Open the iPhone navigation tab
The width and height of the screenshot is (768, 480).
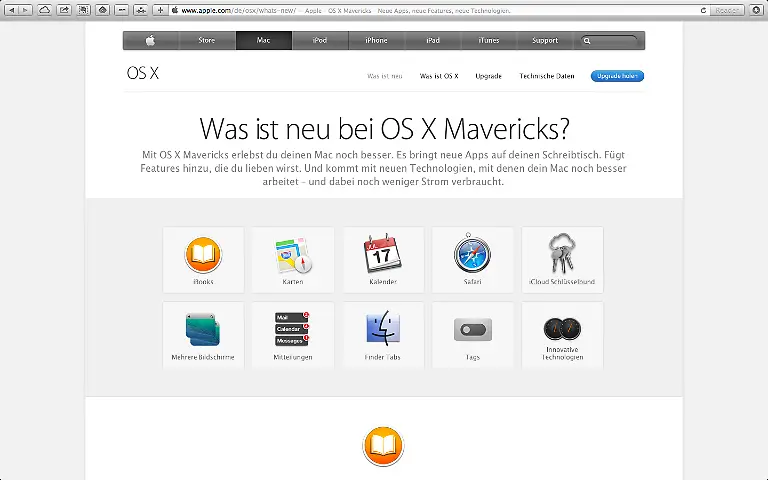coord(376,40)
